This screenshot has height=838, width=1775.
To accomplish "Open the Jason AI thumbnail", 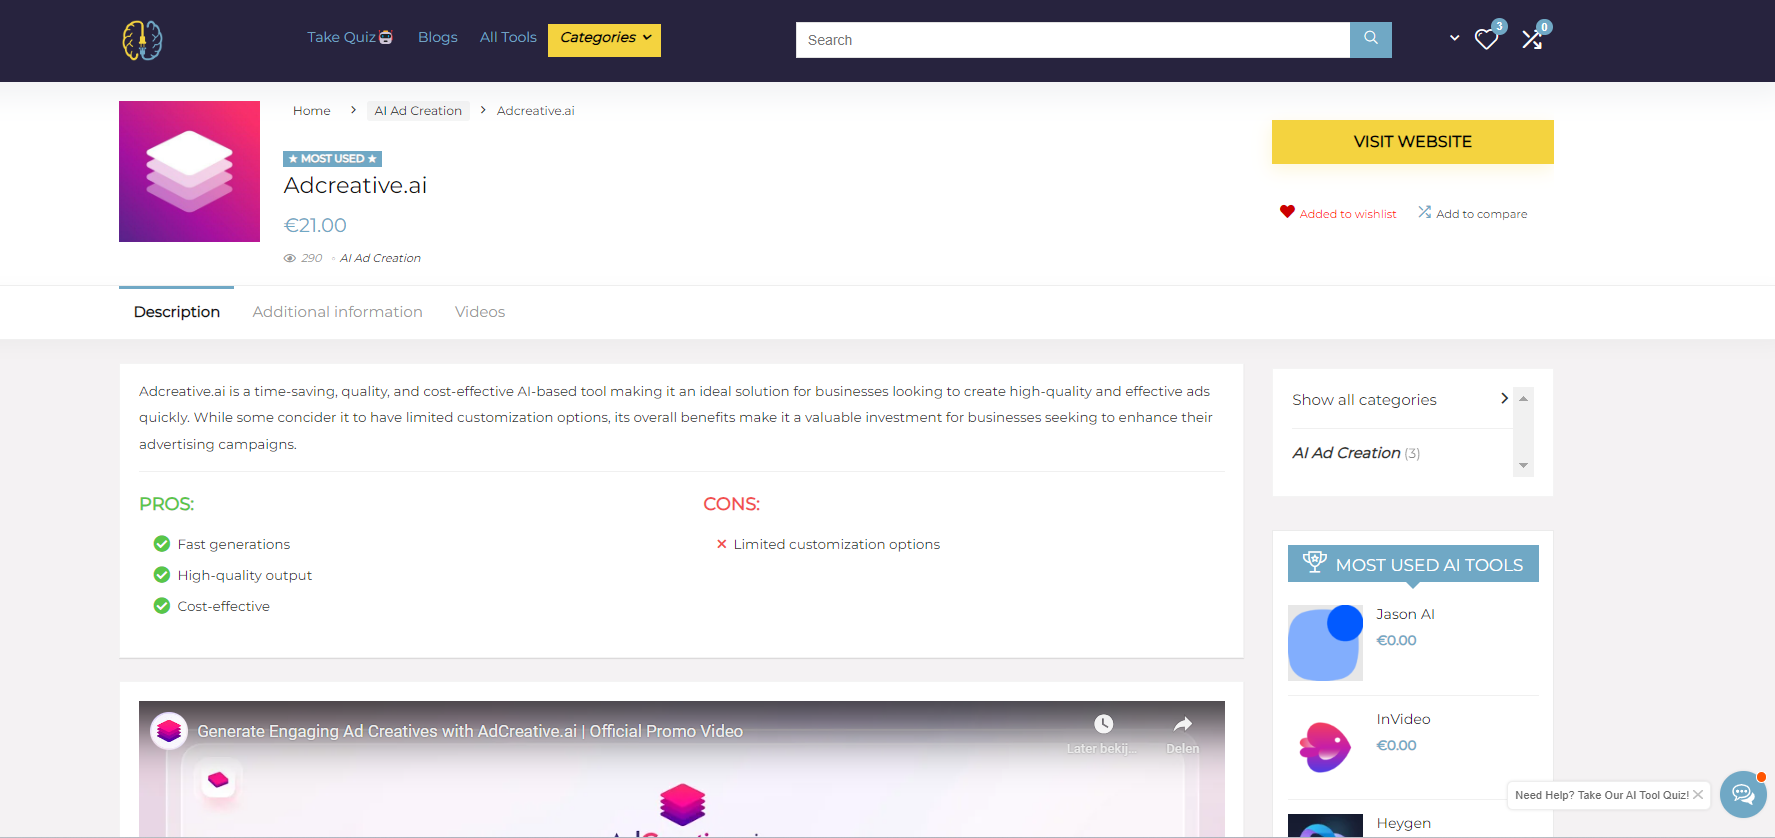I will 1325,643.
